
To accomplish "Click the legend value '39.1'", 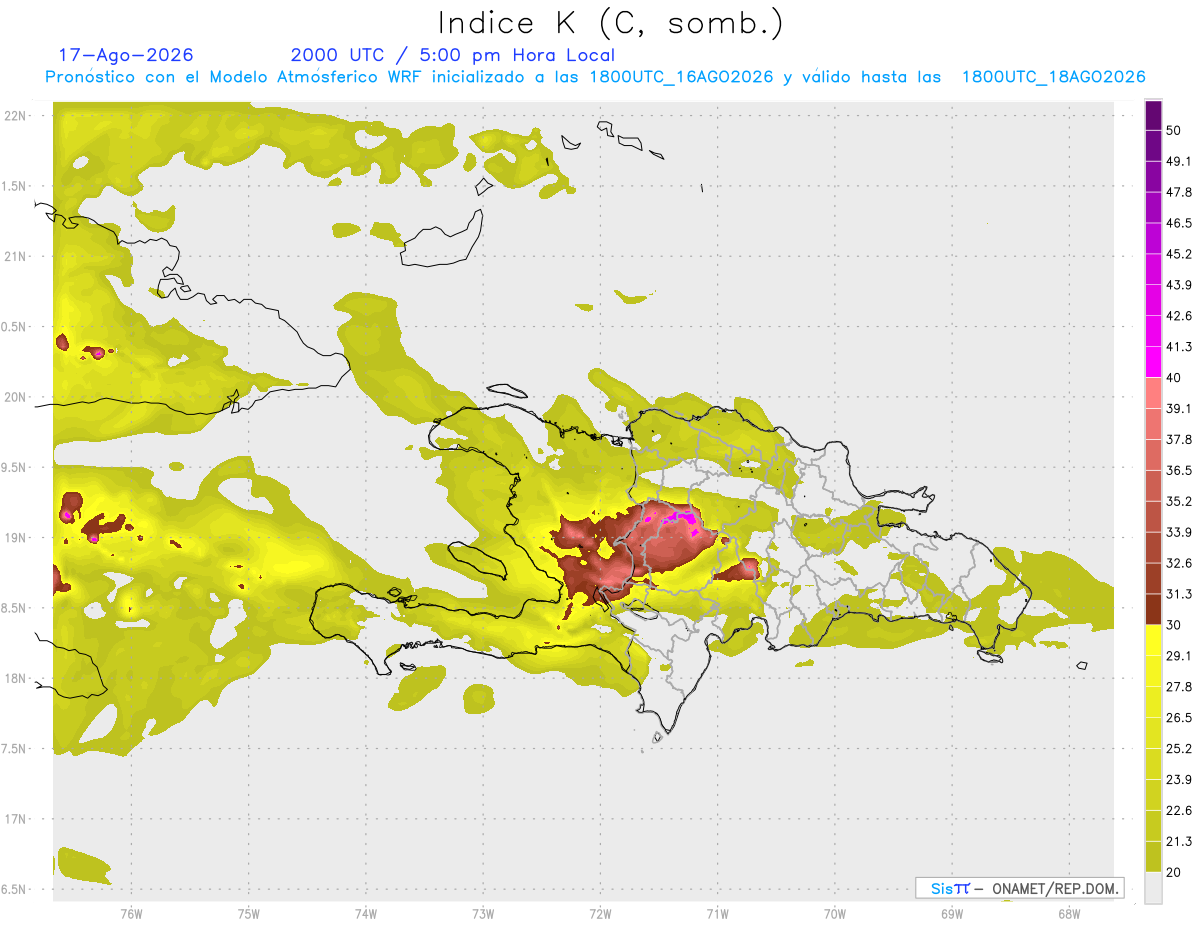I will (1179, 408).
